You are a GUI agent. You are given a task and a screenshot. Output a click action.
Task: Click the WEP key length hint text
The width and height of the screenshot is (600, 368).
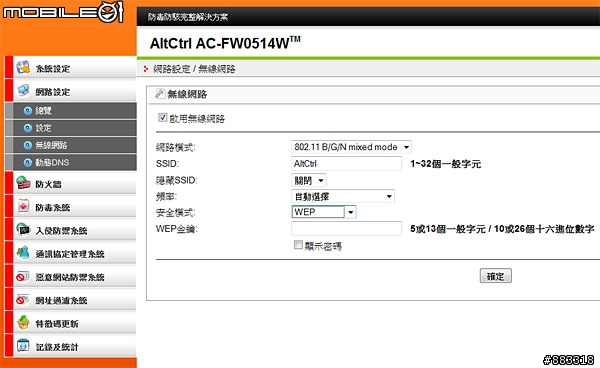click(x=502, y=229)
